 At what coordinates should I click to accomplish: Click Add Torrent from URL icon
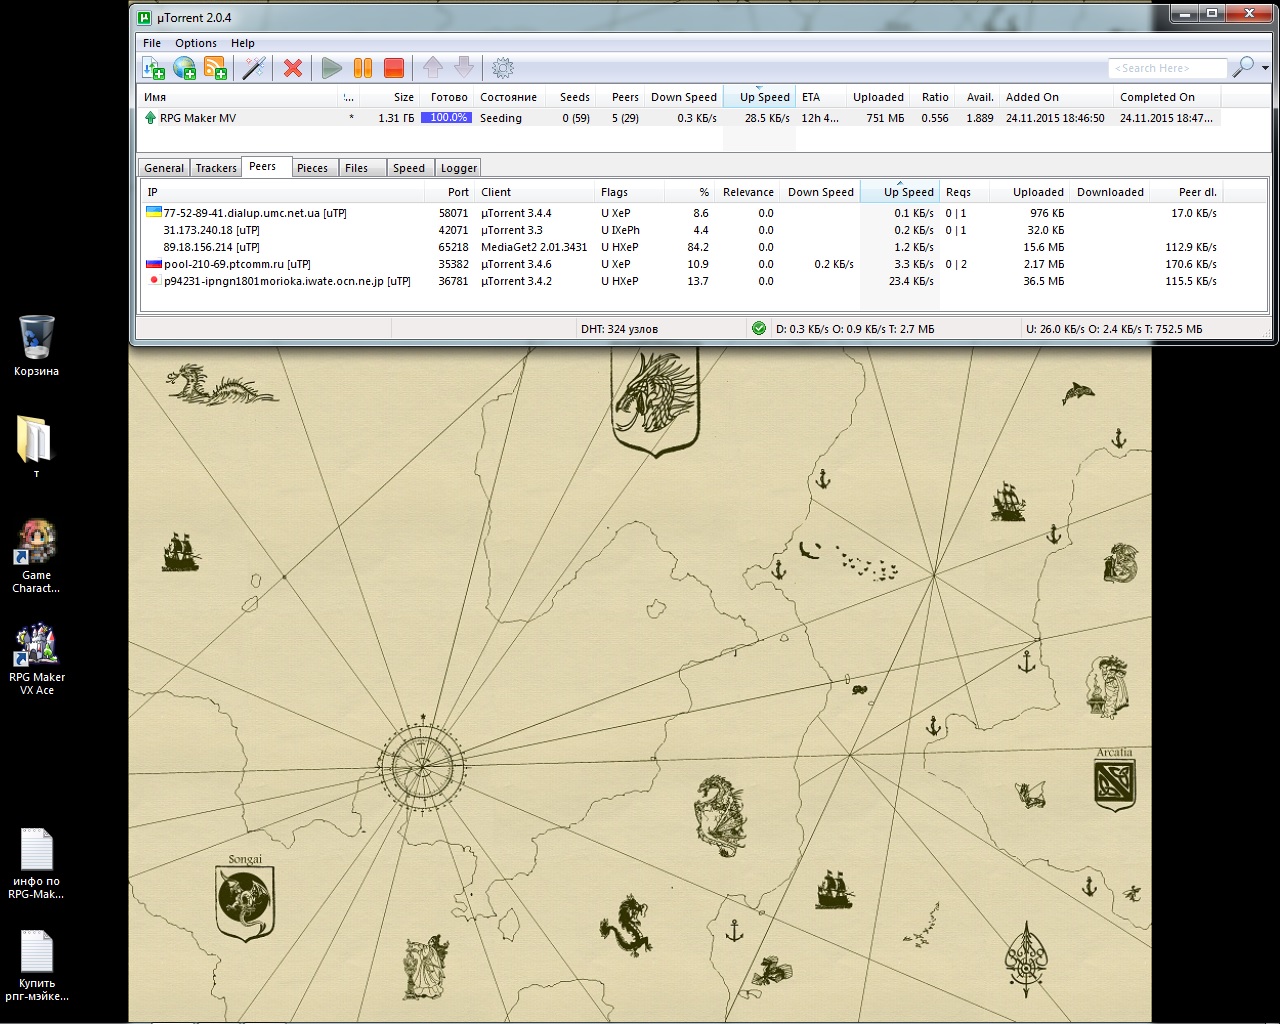coord(184,67)
